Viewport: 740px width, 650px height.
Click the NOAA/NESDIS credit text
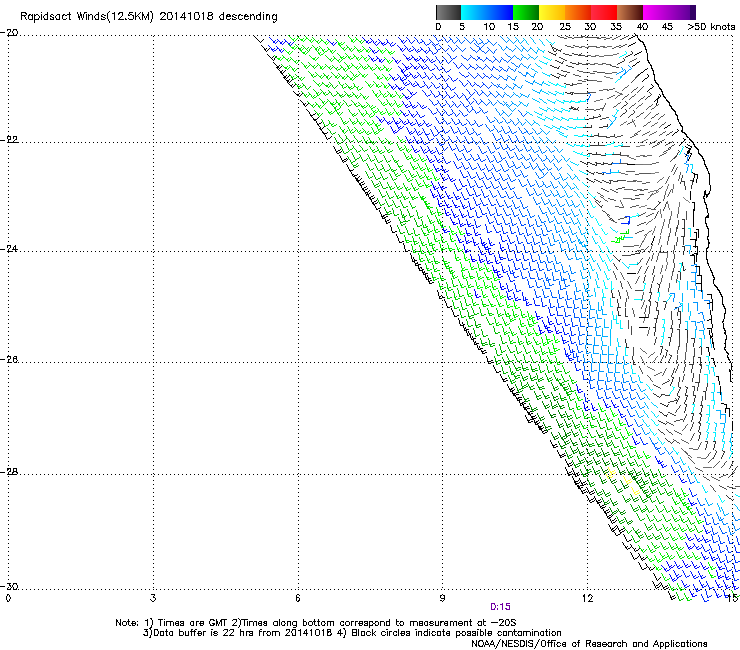tap(589, 644)
